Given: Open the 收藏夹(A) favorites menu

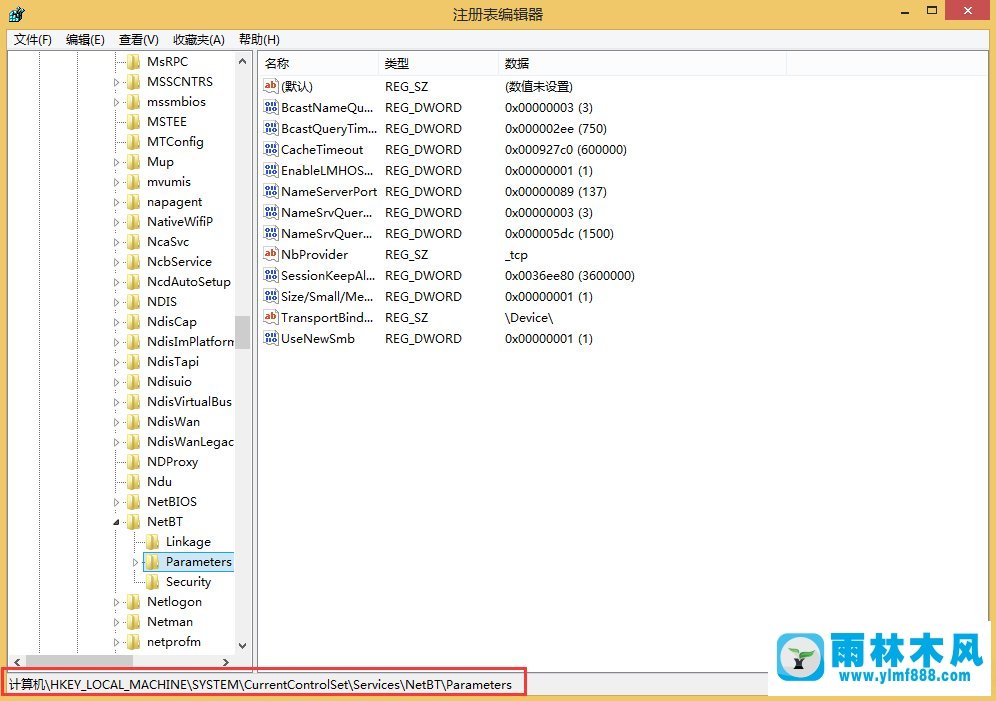Looking at the screenshot, I should click(x=199, y=40).
